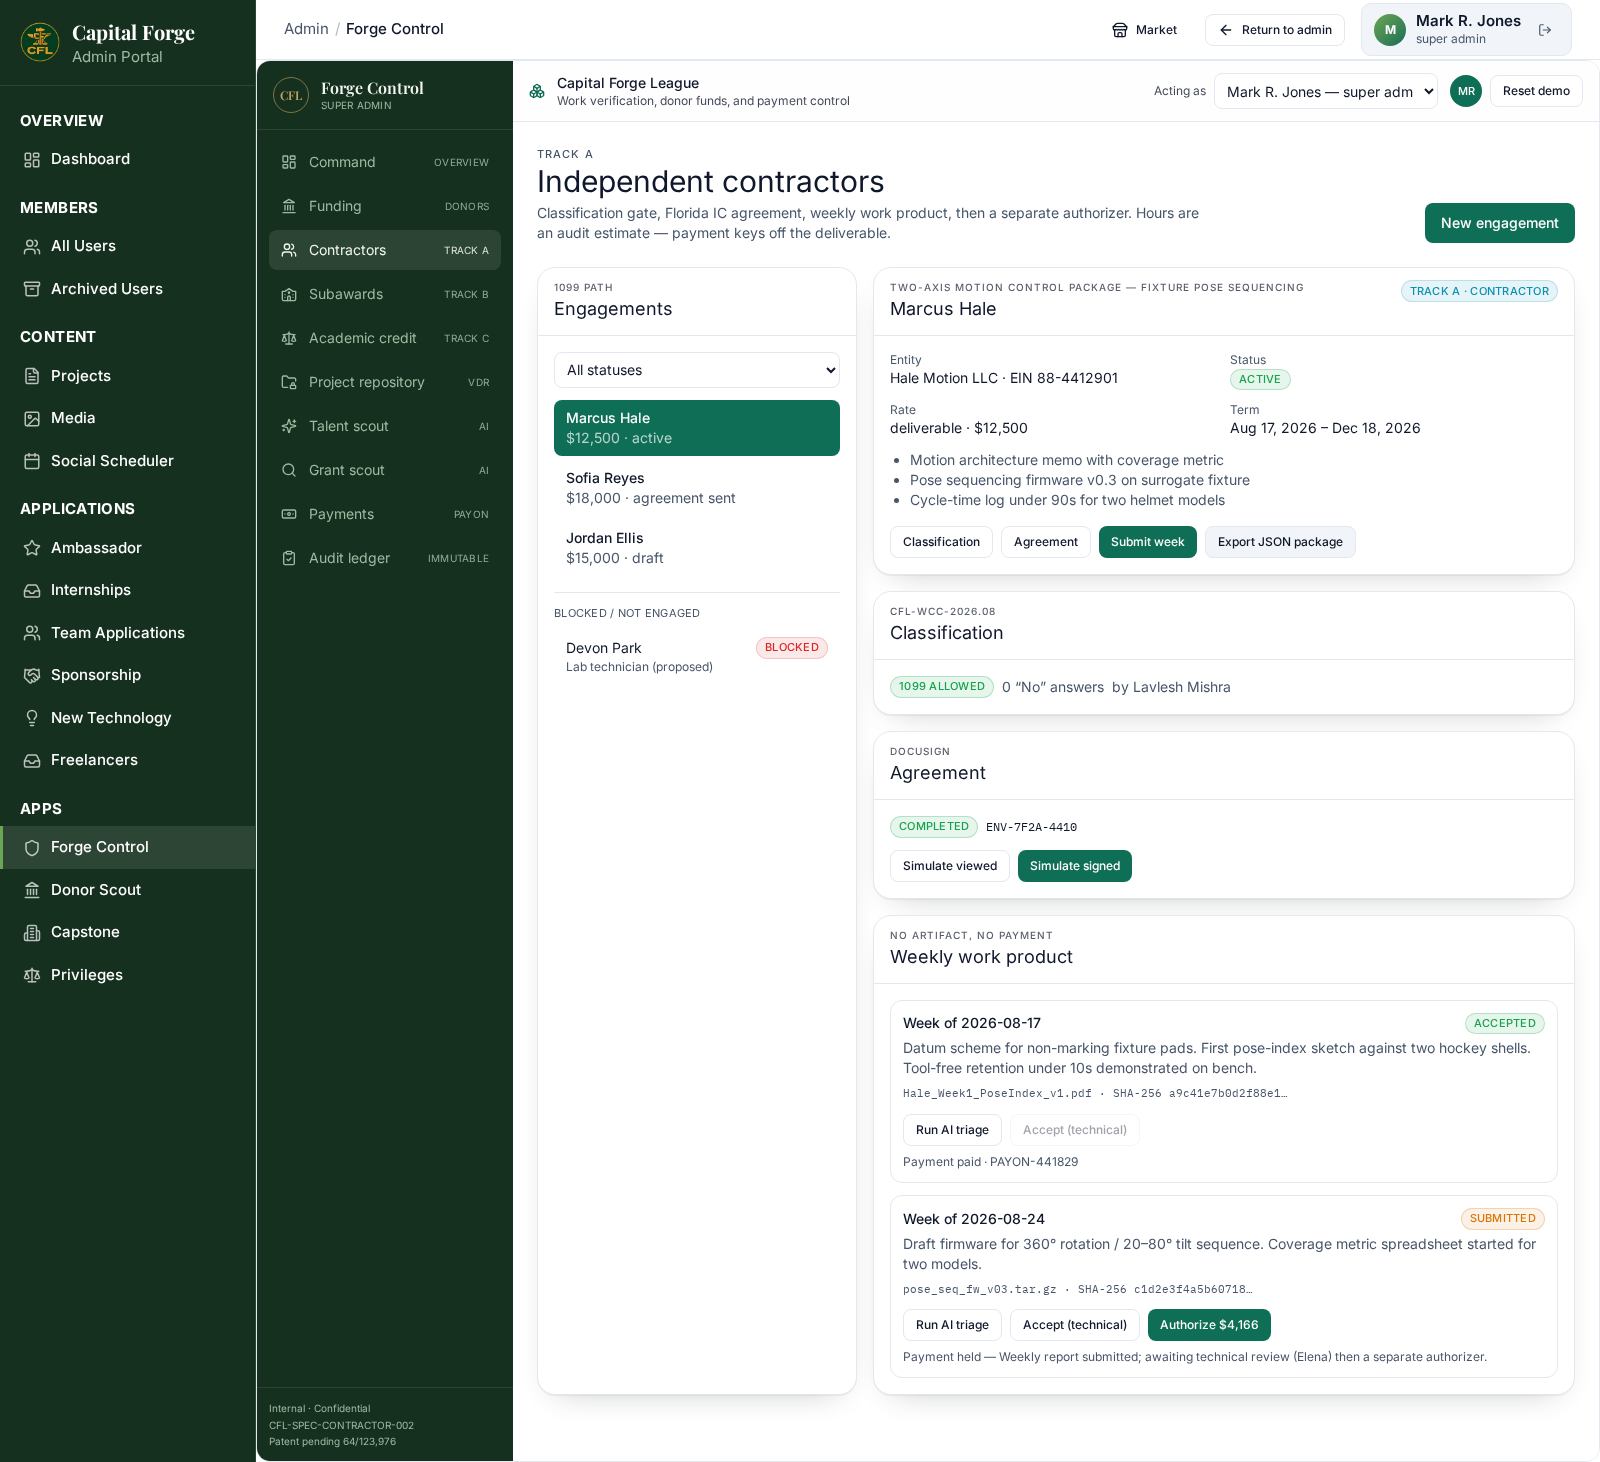1600x1462 pixels.
Task: Click the Sponsorship handshake icon
Action: 32,676
